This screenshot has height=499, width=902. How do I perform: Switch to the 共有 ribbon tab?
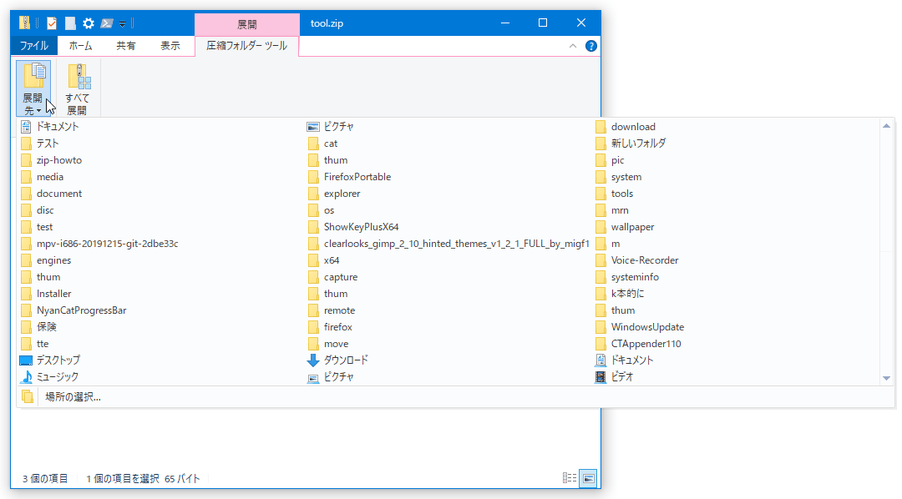[125, 46]
